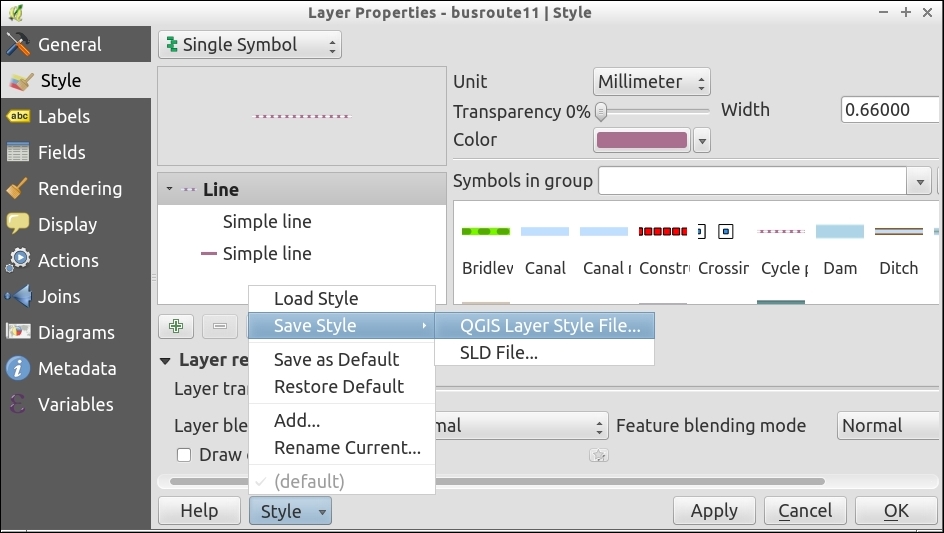Collapse the Line symbol tree node
The width and height of the screenshot is (944, 533).
coord(170,189)
